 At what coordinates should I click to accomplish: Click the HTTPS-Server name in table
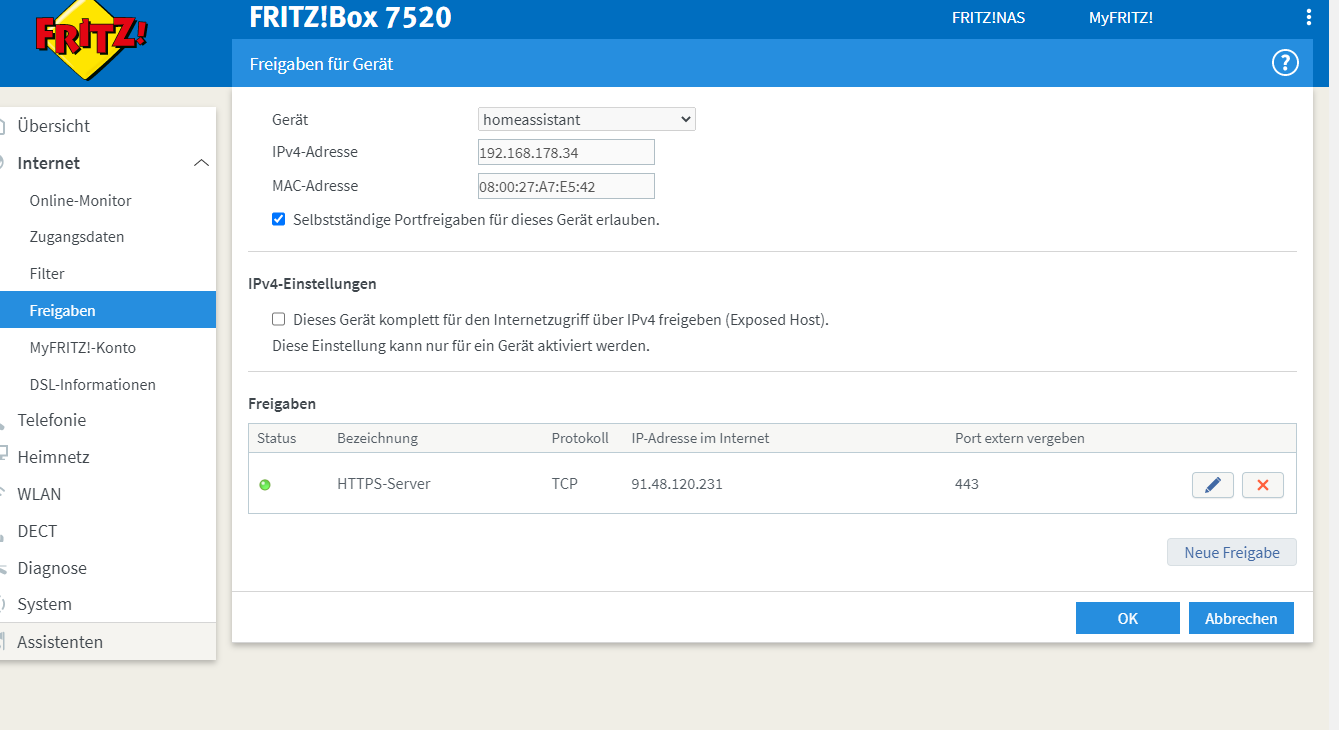pyautogui.click(x=384, y=484)
